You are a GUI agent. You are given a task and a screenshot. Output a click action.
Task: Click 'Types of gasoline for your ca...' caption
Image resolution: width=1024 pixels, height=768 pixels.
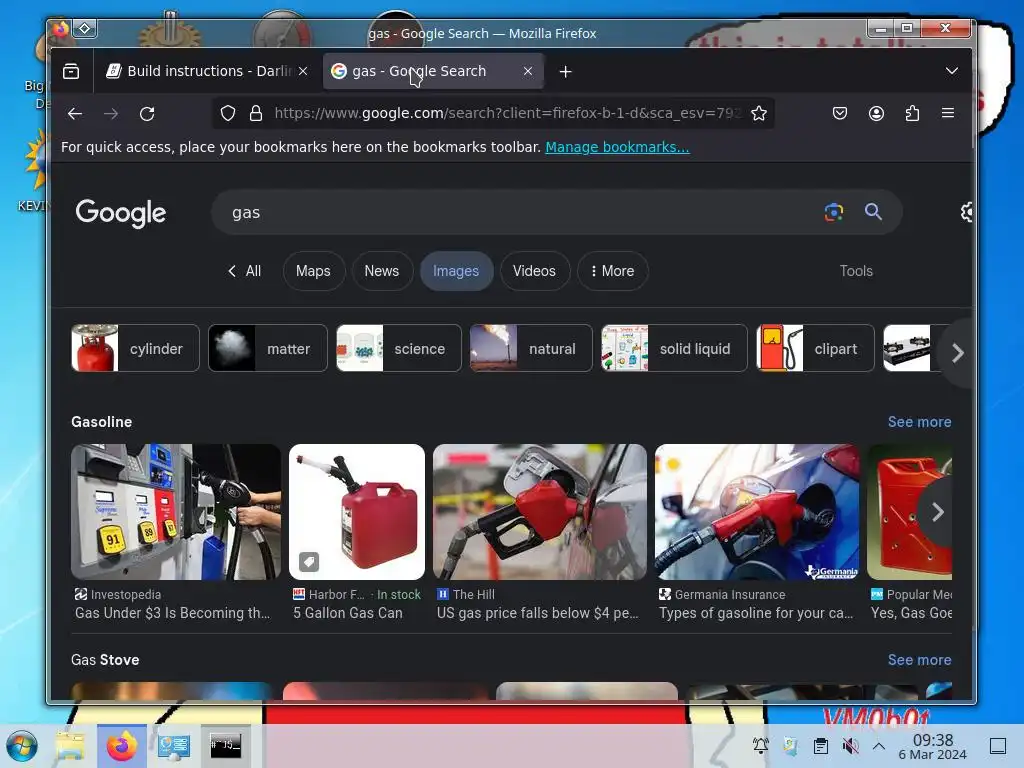756,613
